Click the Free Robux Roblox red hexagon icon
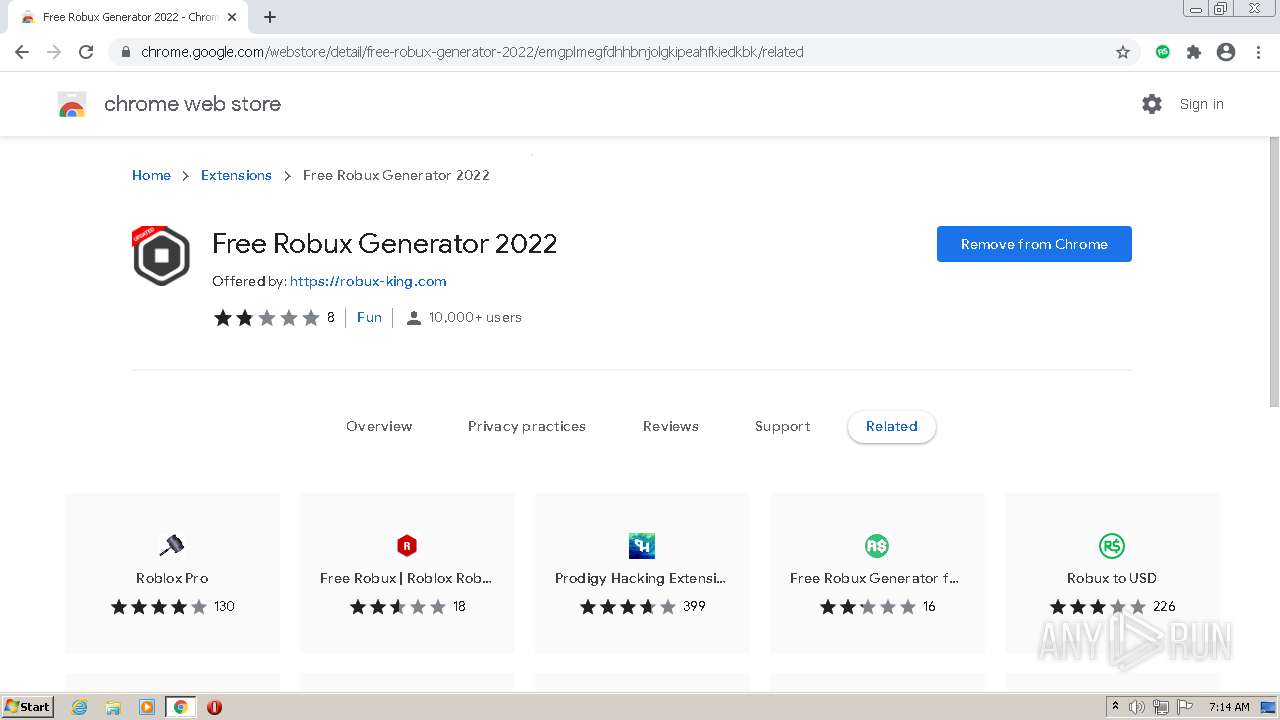The height and width of the screenshot is (720, 1280). coord(407,546)
